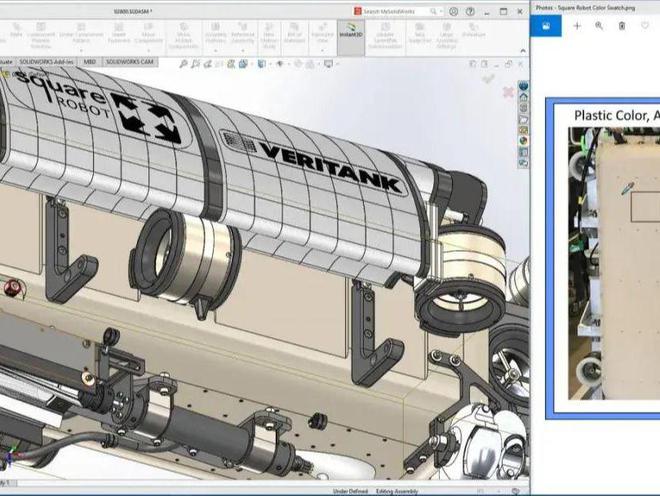This screenshot has width=660, height=496.
Task: Click the New Motion Study button
Action: (x=269, y=36)
